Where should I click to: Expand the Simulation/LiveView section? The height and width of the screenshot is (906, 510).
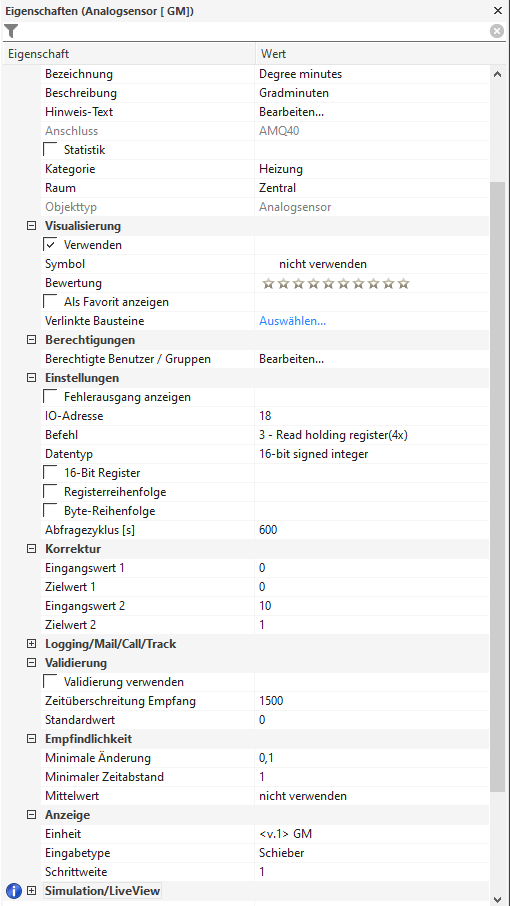pyautogui.click(x=32, y=890)
